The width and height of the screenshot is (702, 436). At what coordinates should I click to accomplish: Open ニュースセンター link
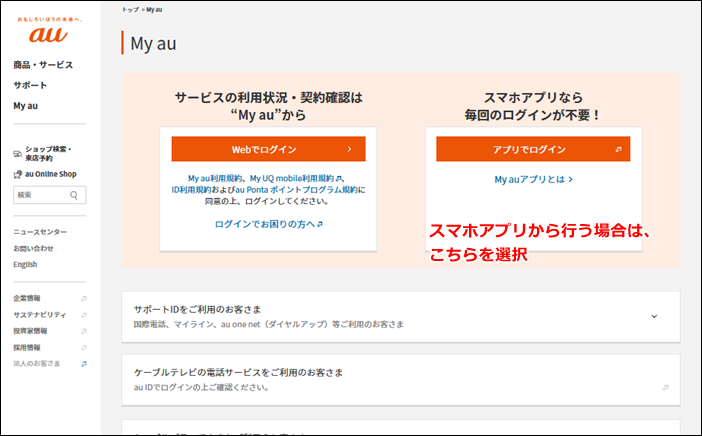40,232
